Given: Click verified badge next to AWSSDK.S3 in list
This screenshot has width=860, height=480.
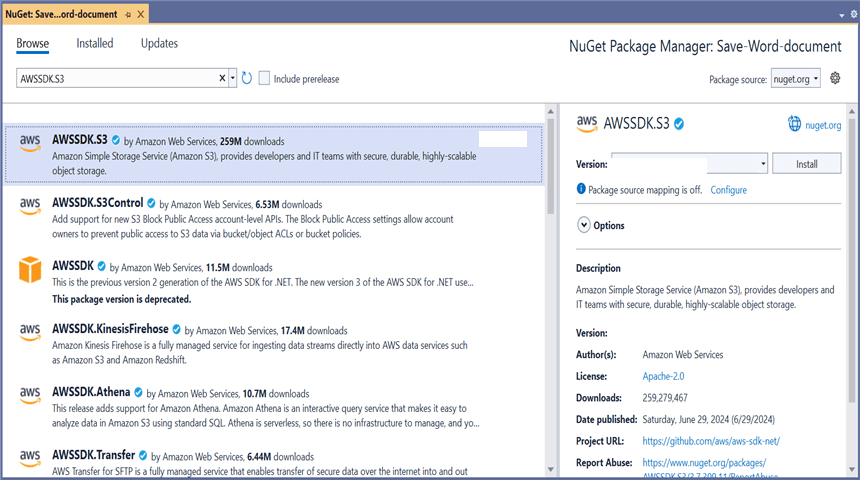Looking at the screenshot, I should pos(116,140).
